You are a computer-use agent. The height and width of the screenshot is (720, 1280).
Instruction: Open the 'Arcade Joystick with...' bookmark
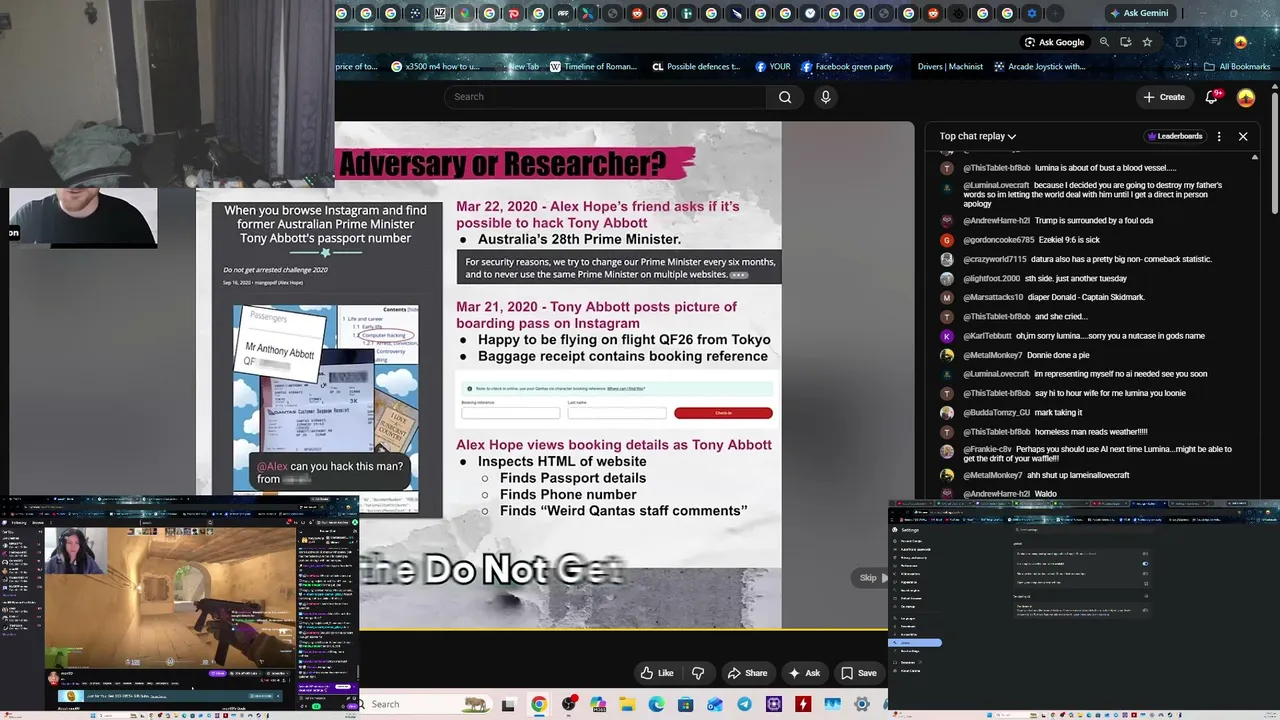coord(1040,67)
